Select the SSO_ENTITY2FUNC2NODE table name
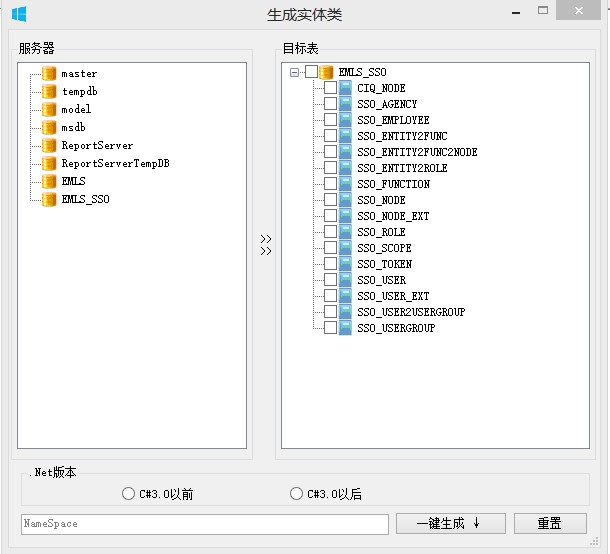Image resolution: width=610 pixels, height=554 pixels. (417, 152)
